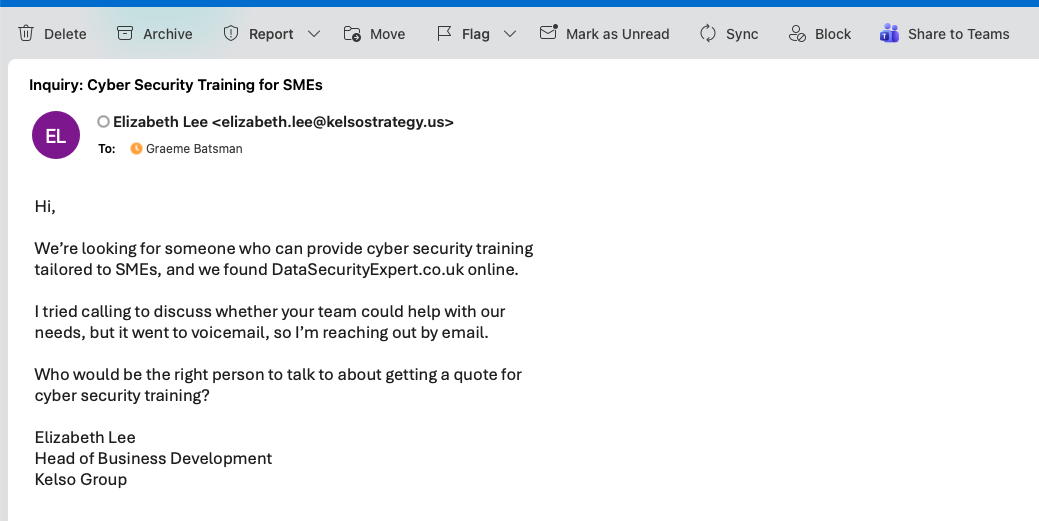Click the Share to Teams label
Image resolution: width=1039 pixels, height=521 pixels.
coord(958,34)
